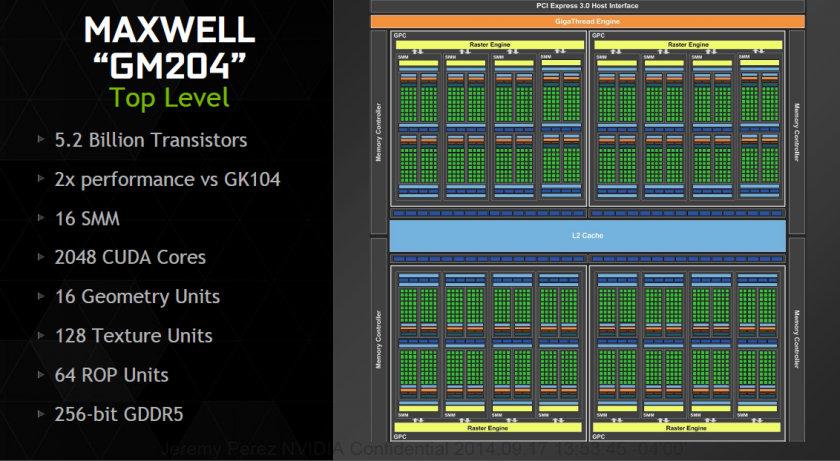840x461 pixels.
Task: Click the bullet arrow beside "16 SMM"
Action: [x=41, y=217]
